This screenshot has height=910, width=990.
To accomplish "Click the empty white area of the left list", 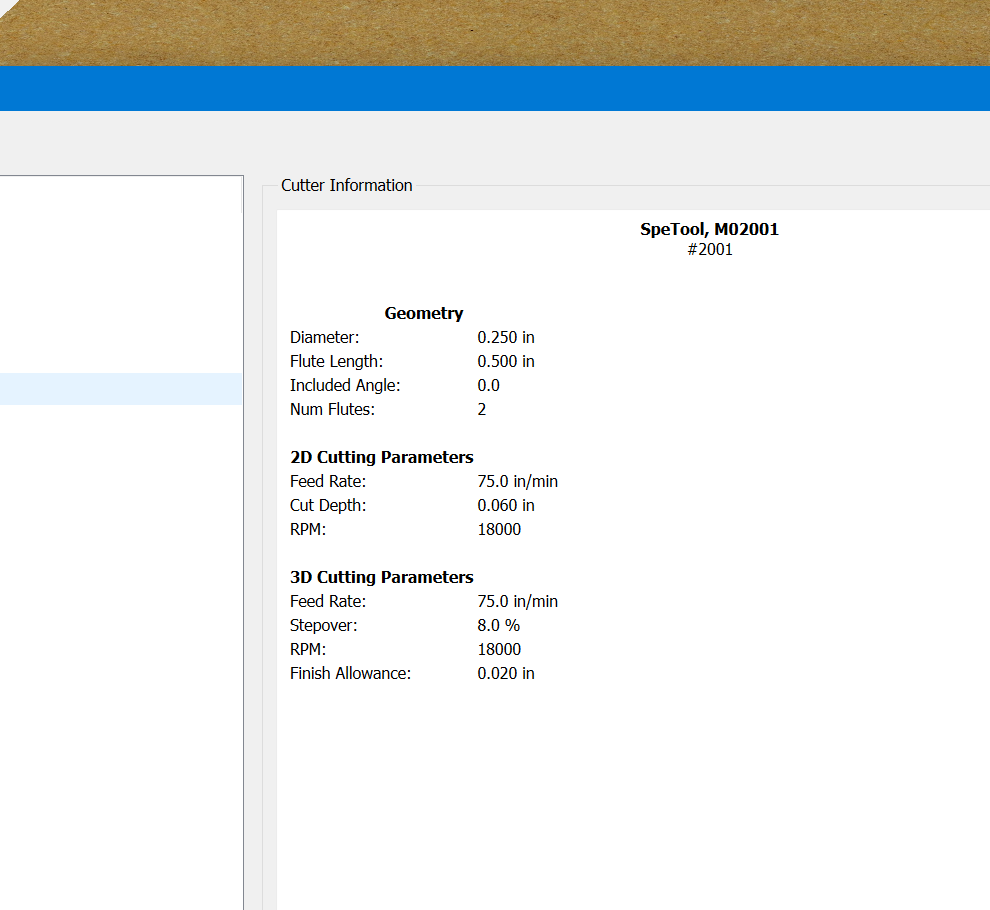I will coord(120,650).
